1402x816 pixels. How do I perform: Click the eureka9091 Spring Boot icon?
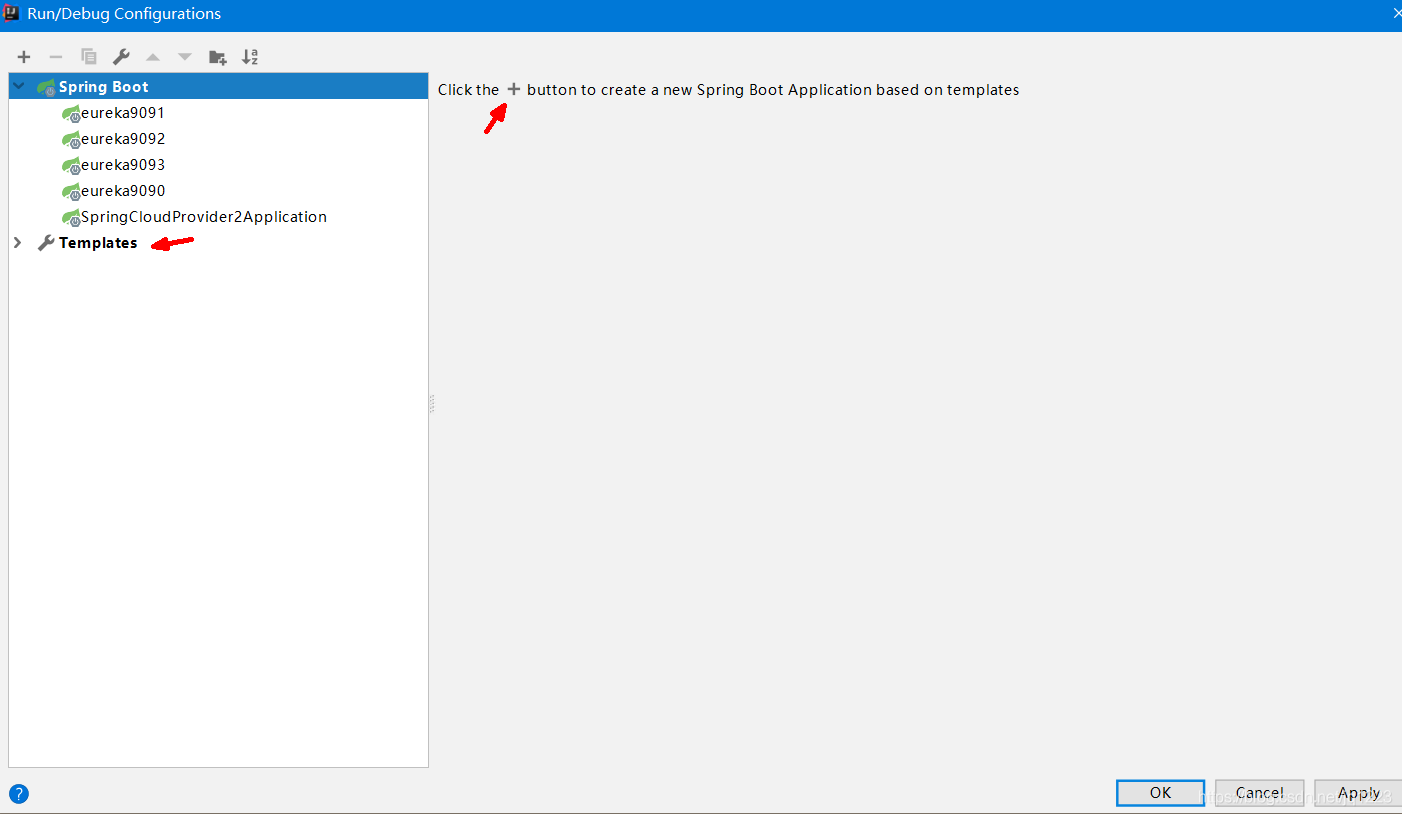(x=71, y=114)
